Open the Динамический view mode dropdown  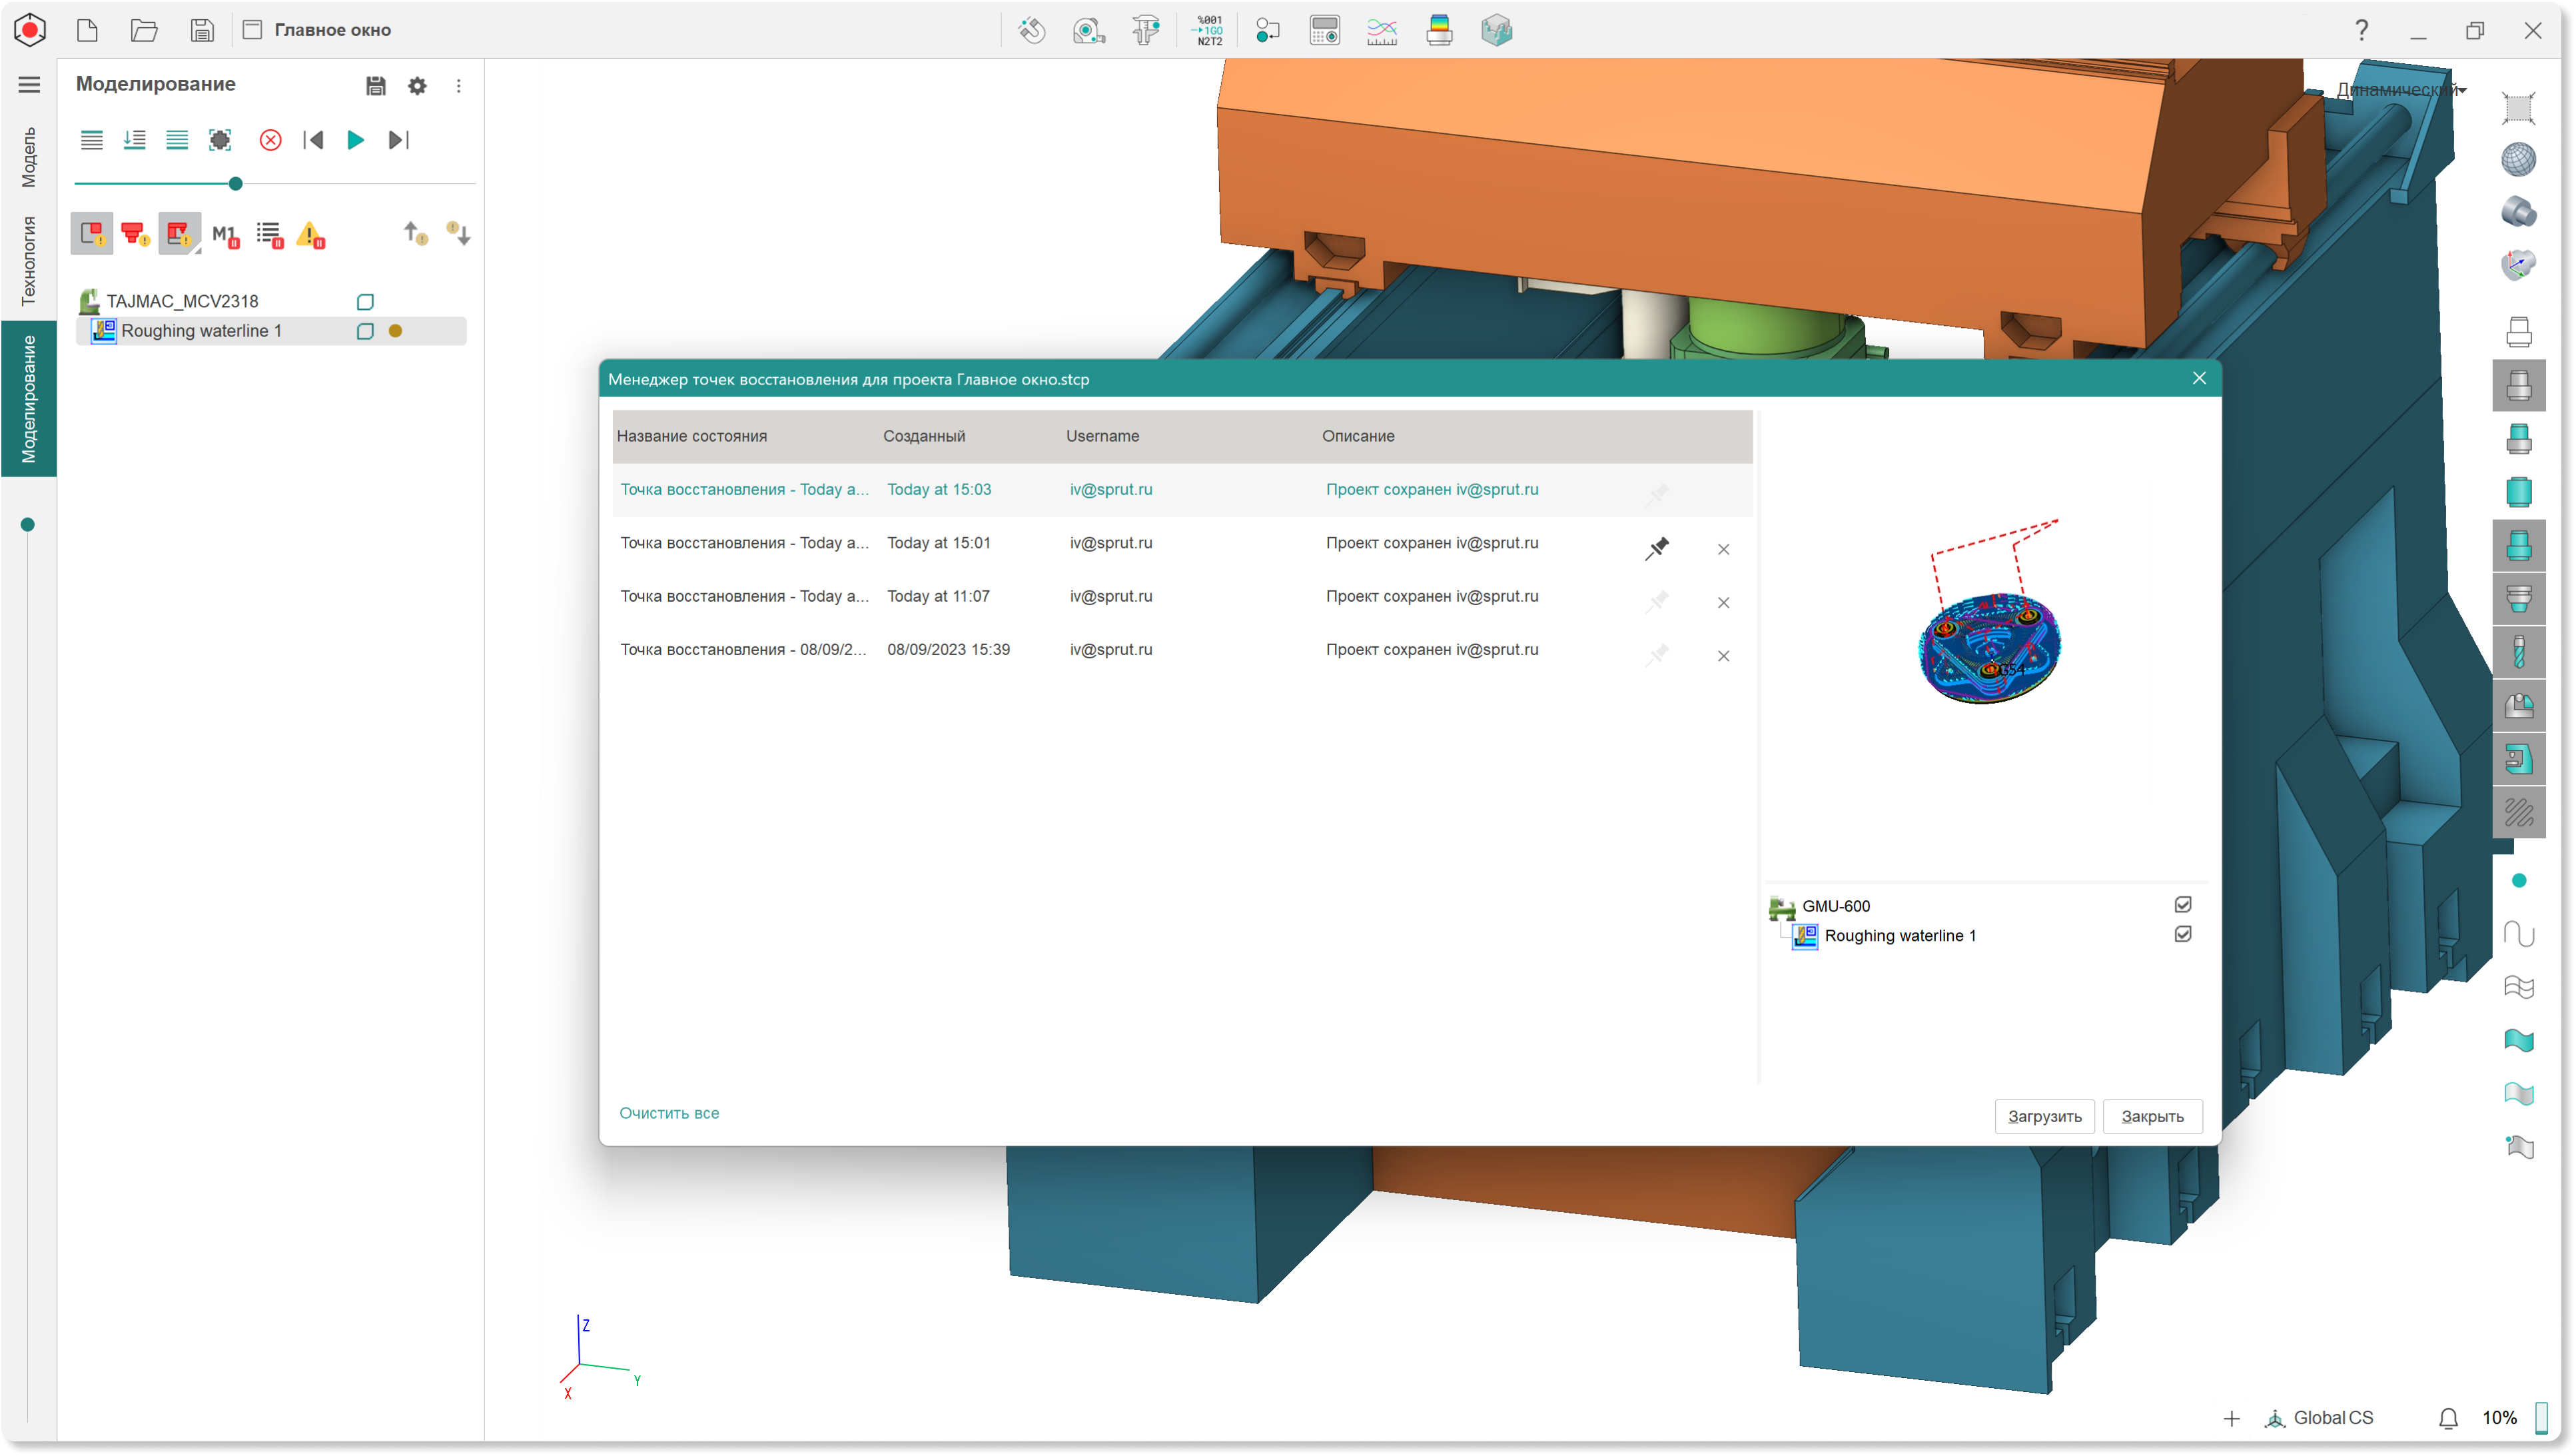click(2400, 90)
